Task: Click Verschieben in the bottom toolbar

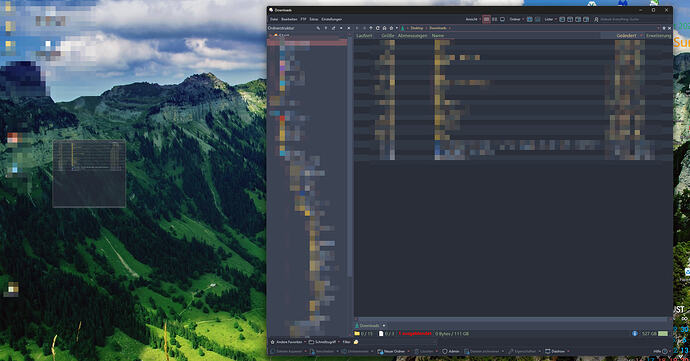Action: [x=323, y=351]
